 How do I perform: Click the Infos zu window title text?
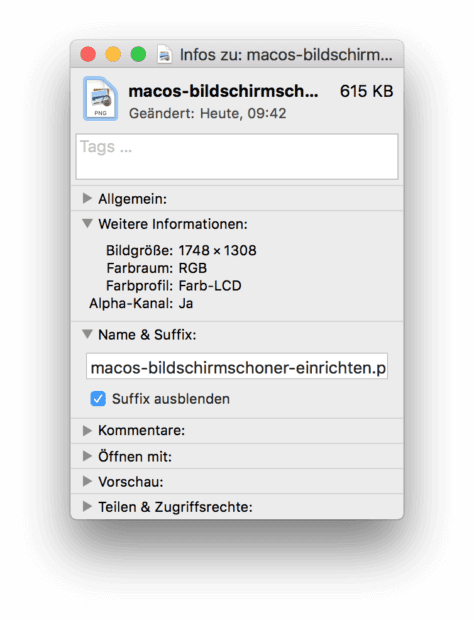click(286, 55)
